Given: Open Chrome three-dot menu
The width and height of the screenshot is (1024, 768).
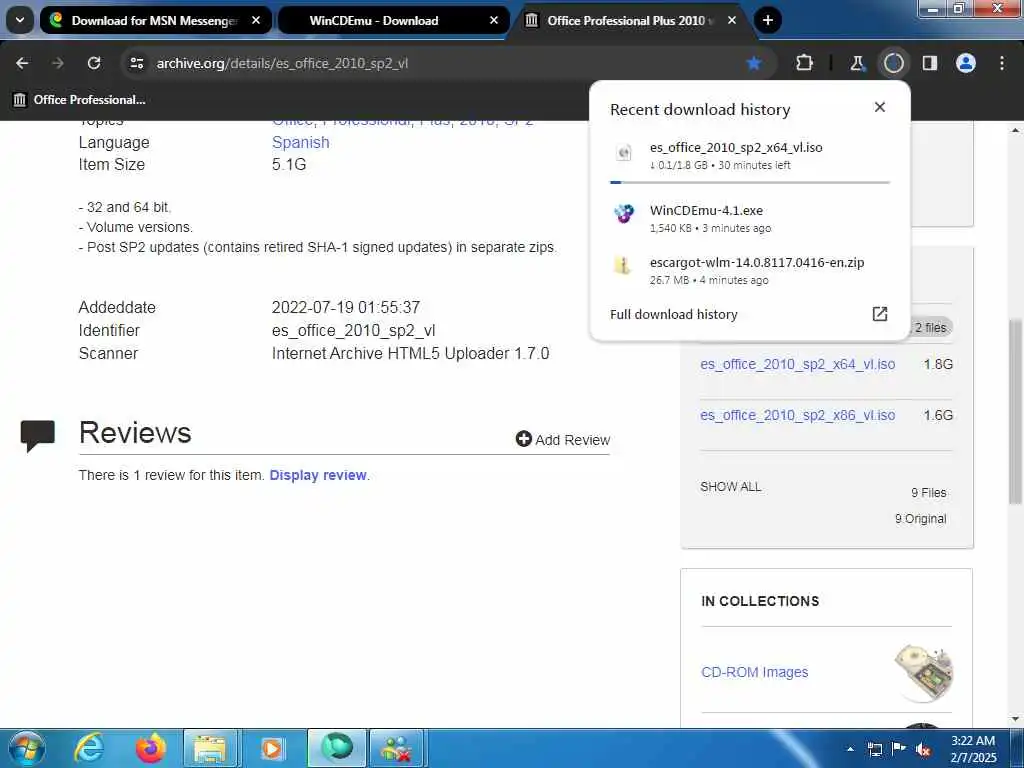Looking at the screenshot, I should click(1002, 63).
